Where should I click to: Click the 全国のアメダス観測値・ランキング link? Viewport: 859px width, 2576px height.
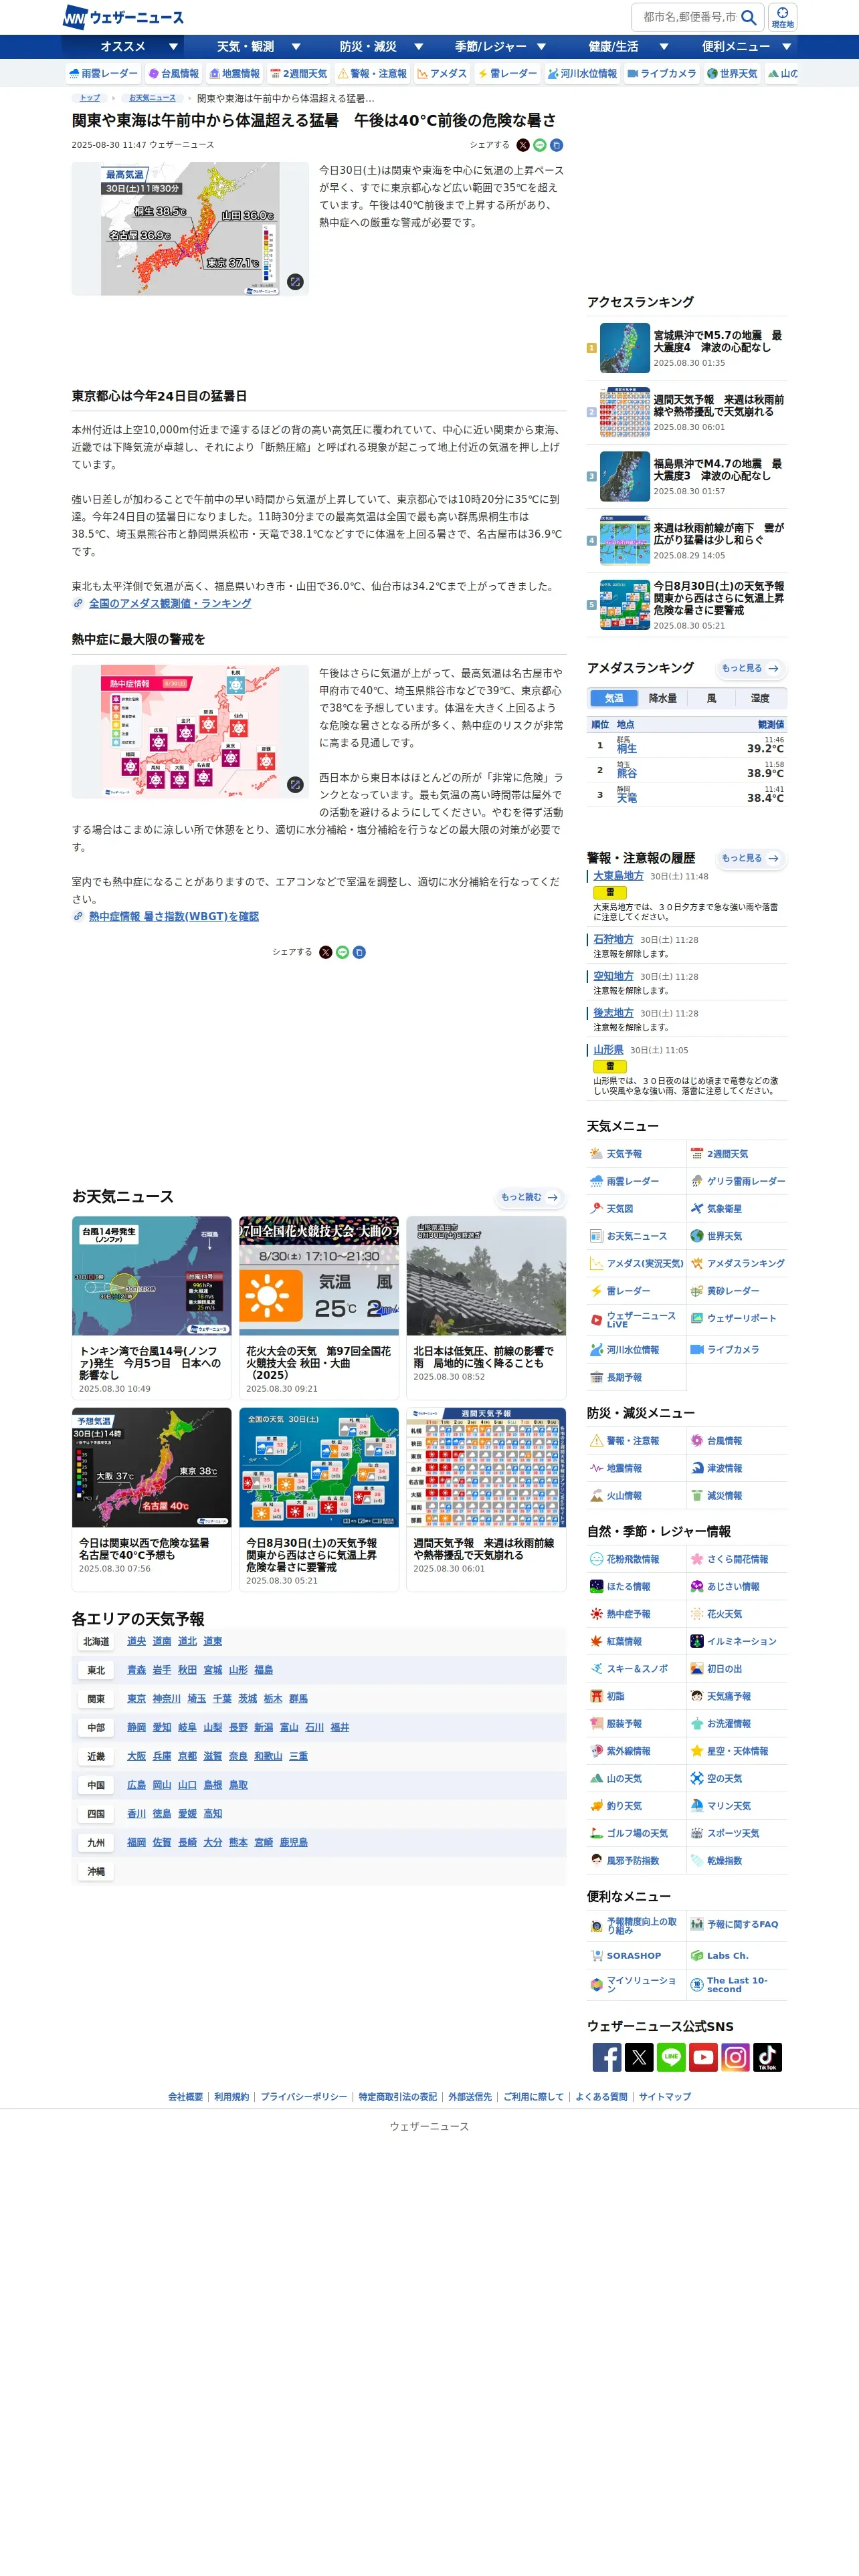(170, 603)
